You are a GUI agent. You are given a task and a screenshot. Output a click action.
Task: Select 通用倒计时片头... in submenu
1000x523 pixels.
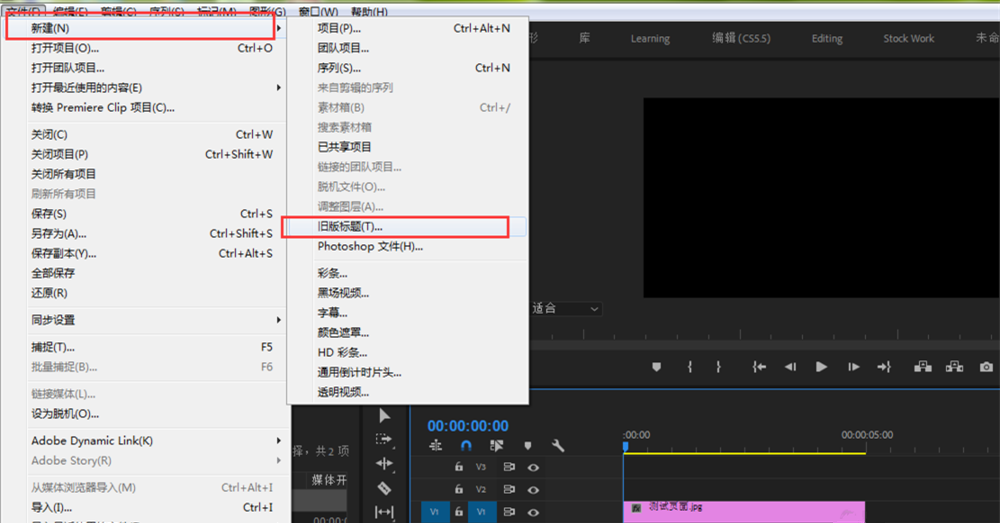point(408,372)
